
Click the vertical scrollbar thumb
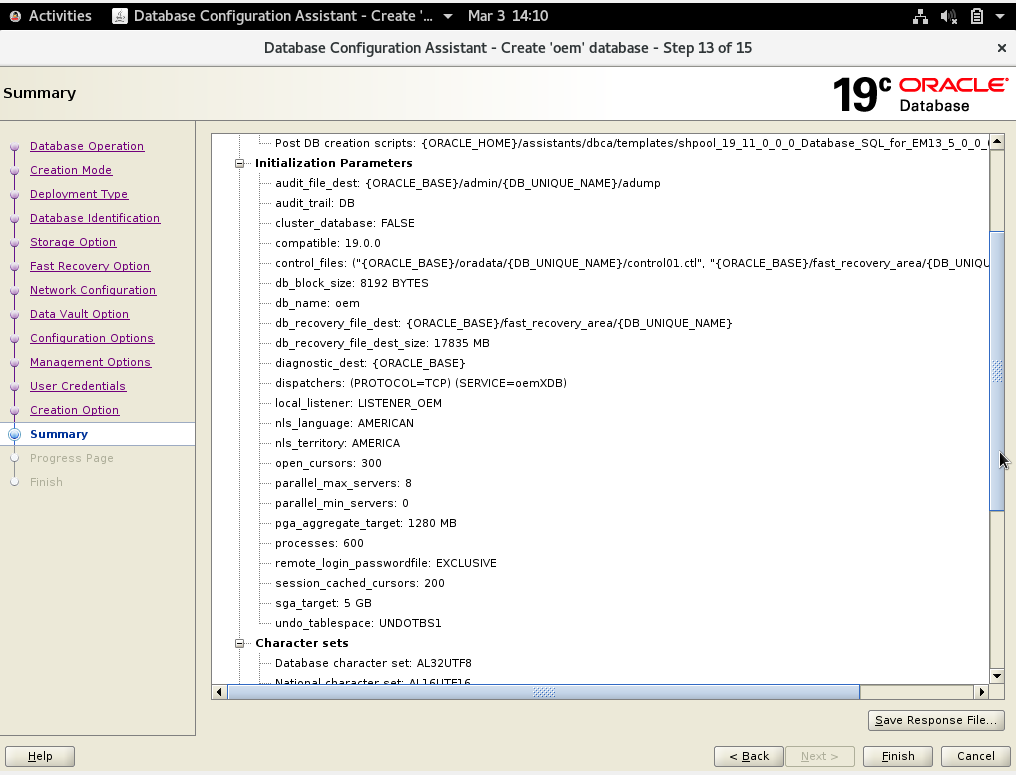click(997, 371)
